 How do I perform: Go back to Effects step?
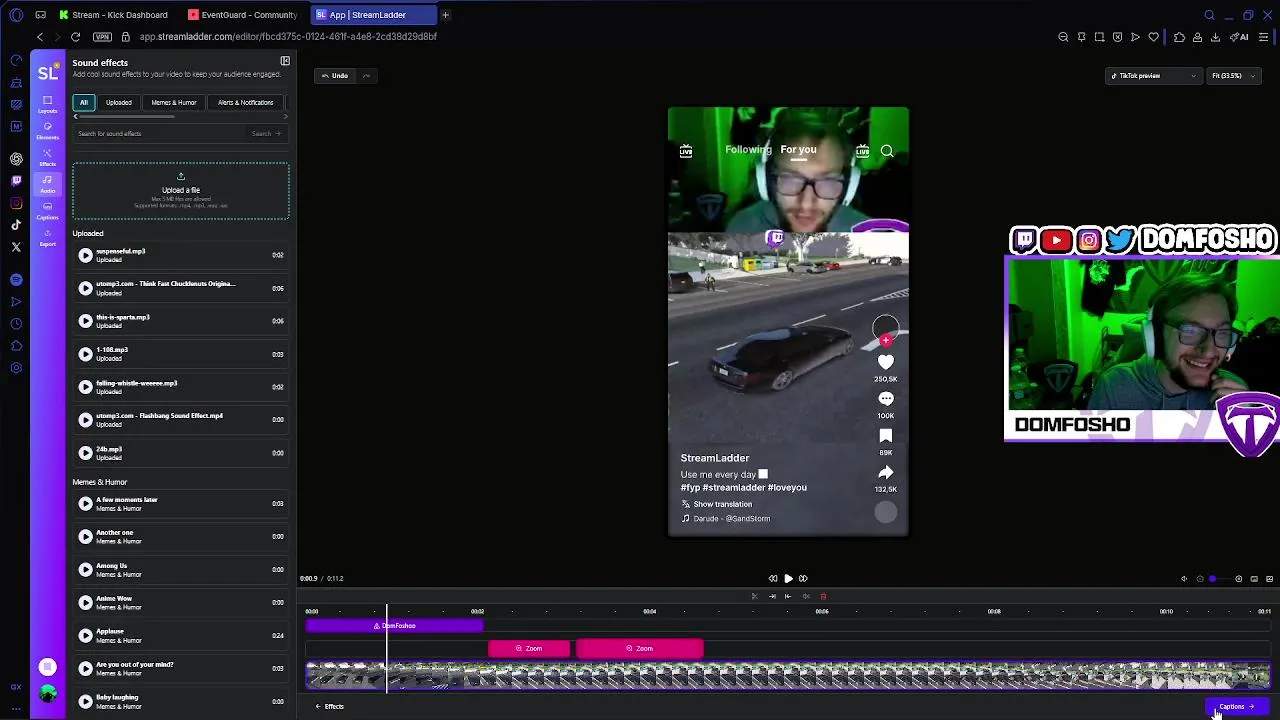coord(330,706)
